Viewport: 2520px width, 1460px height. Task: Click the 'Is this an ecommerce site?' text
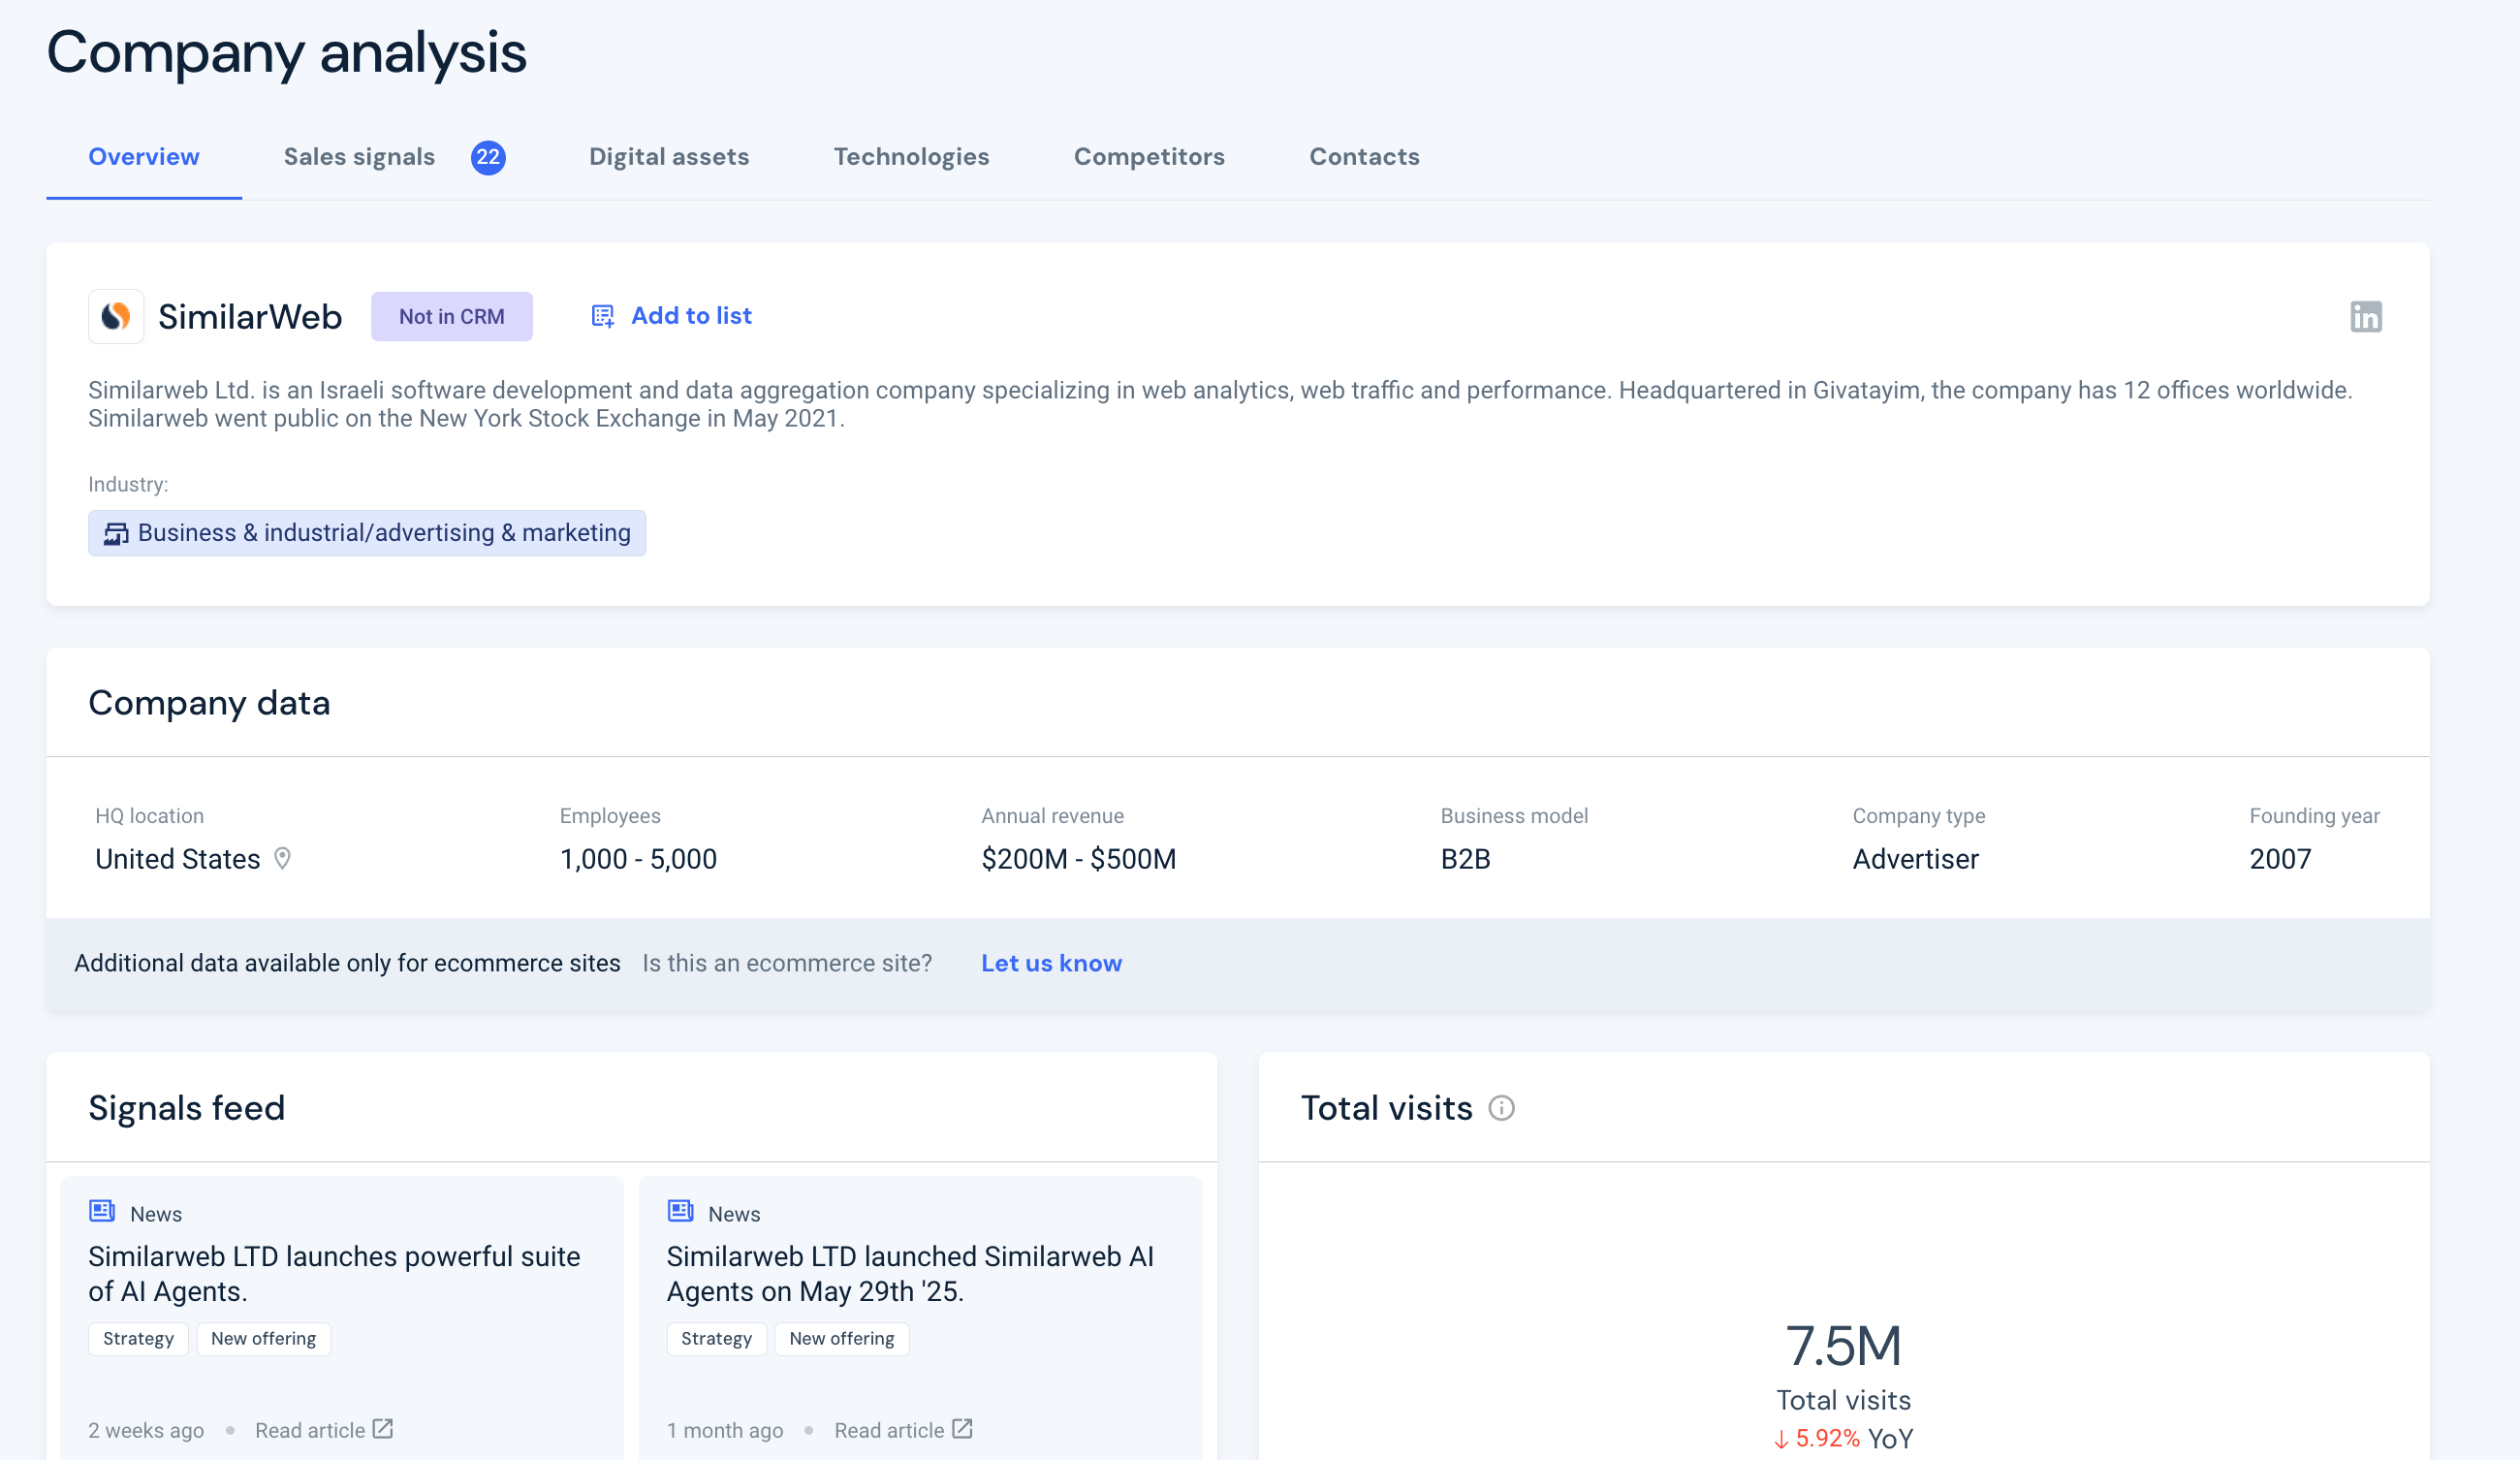[x=787, y=963]
